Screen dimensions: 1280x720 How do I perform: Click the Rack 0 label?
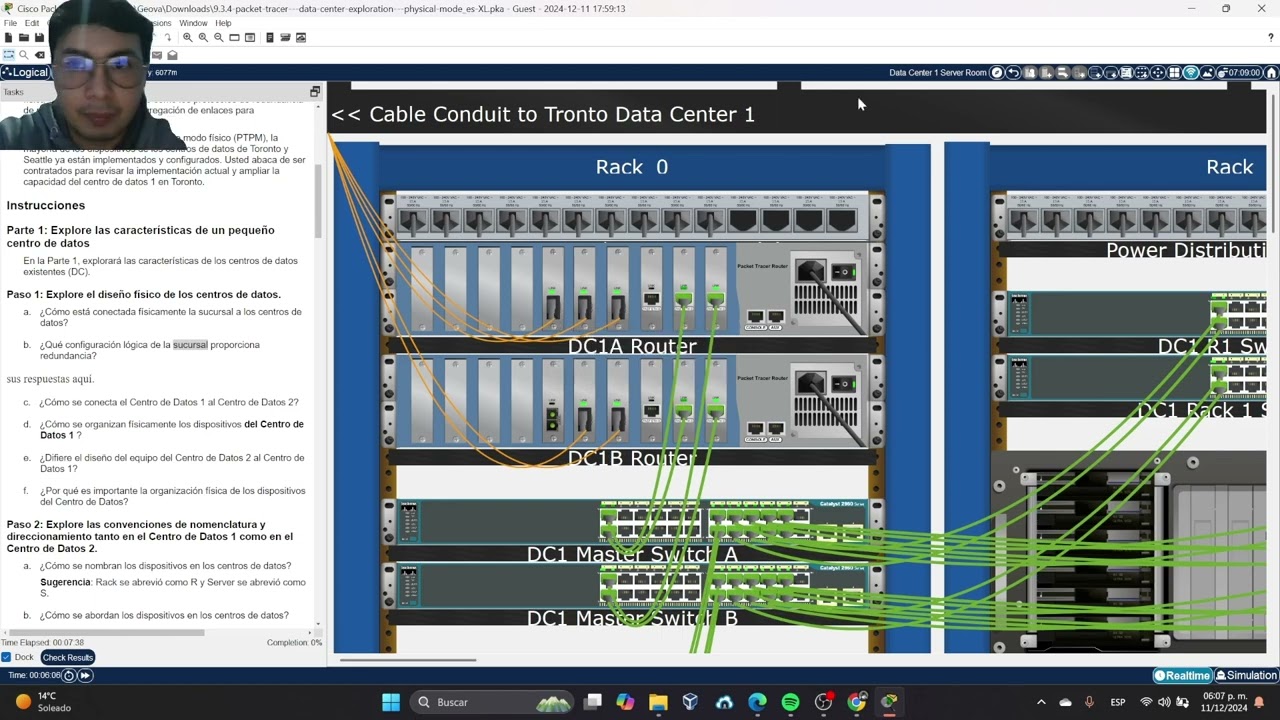[x=632, y=167]
